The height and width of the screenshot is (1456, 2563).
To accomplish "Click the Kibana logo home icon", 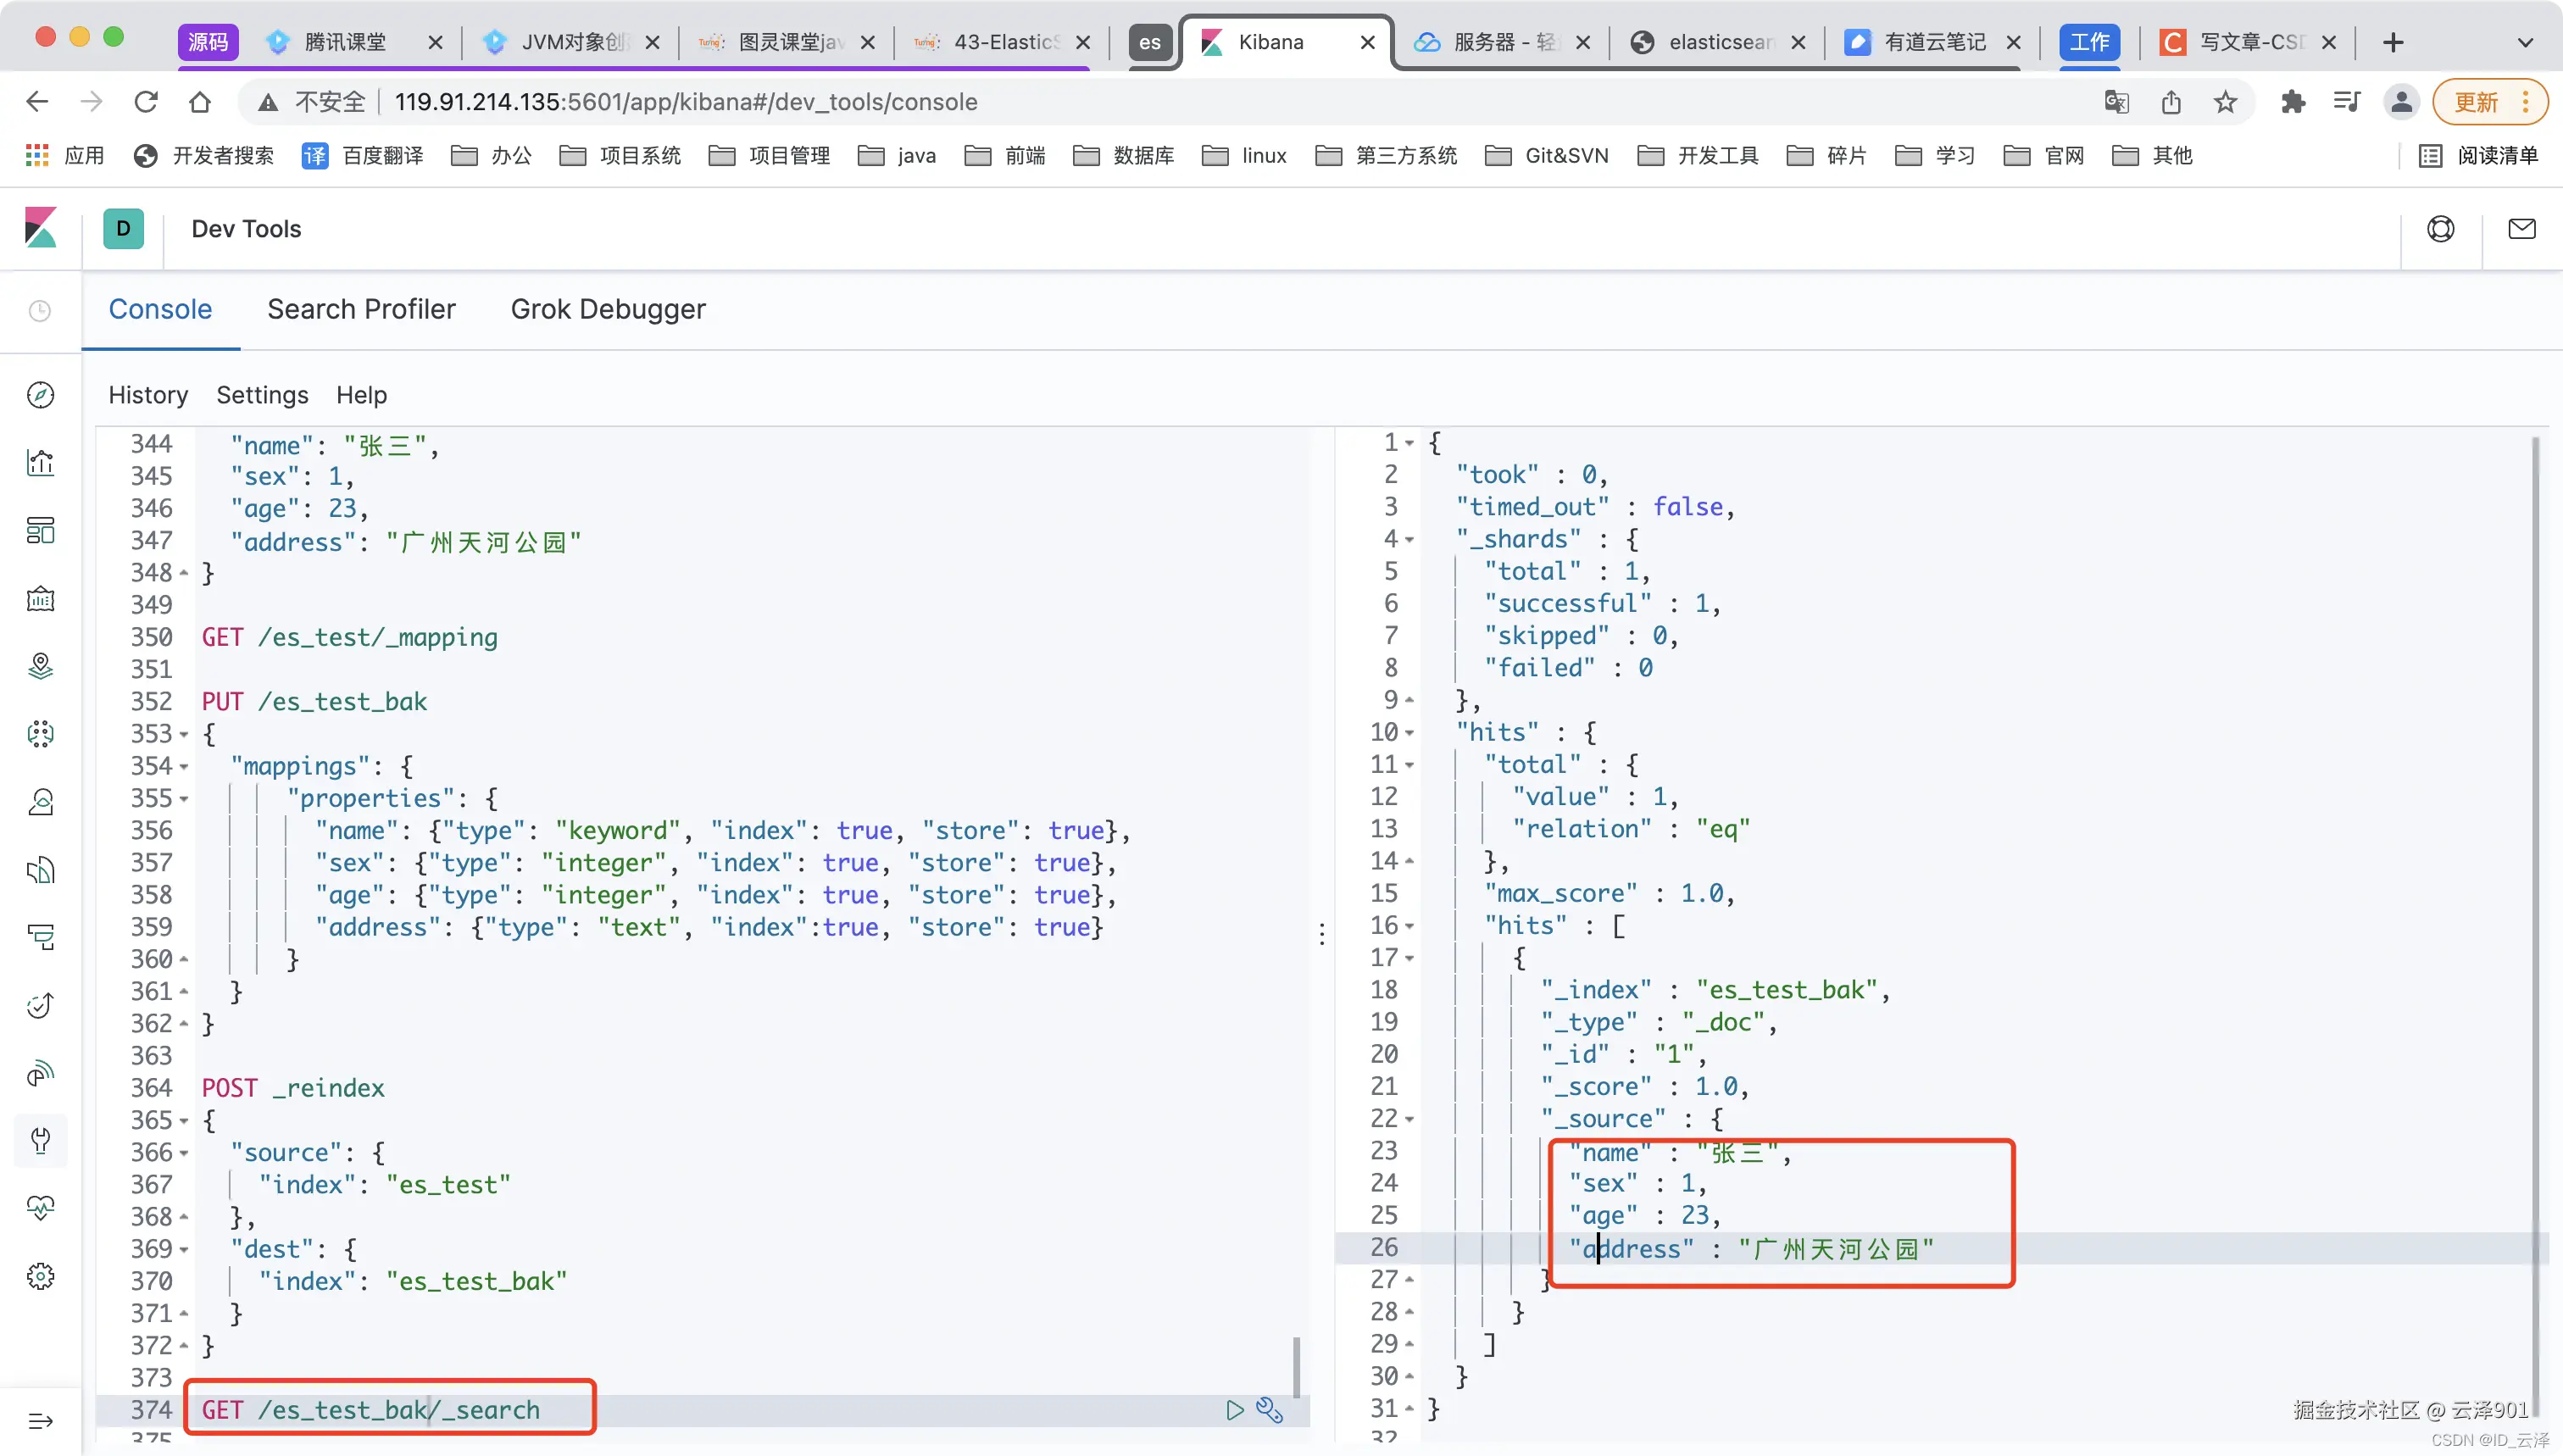I will (x=40, y=228).
